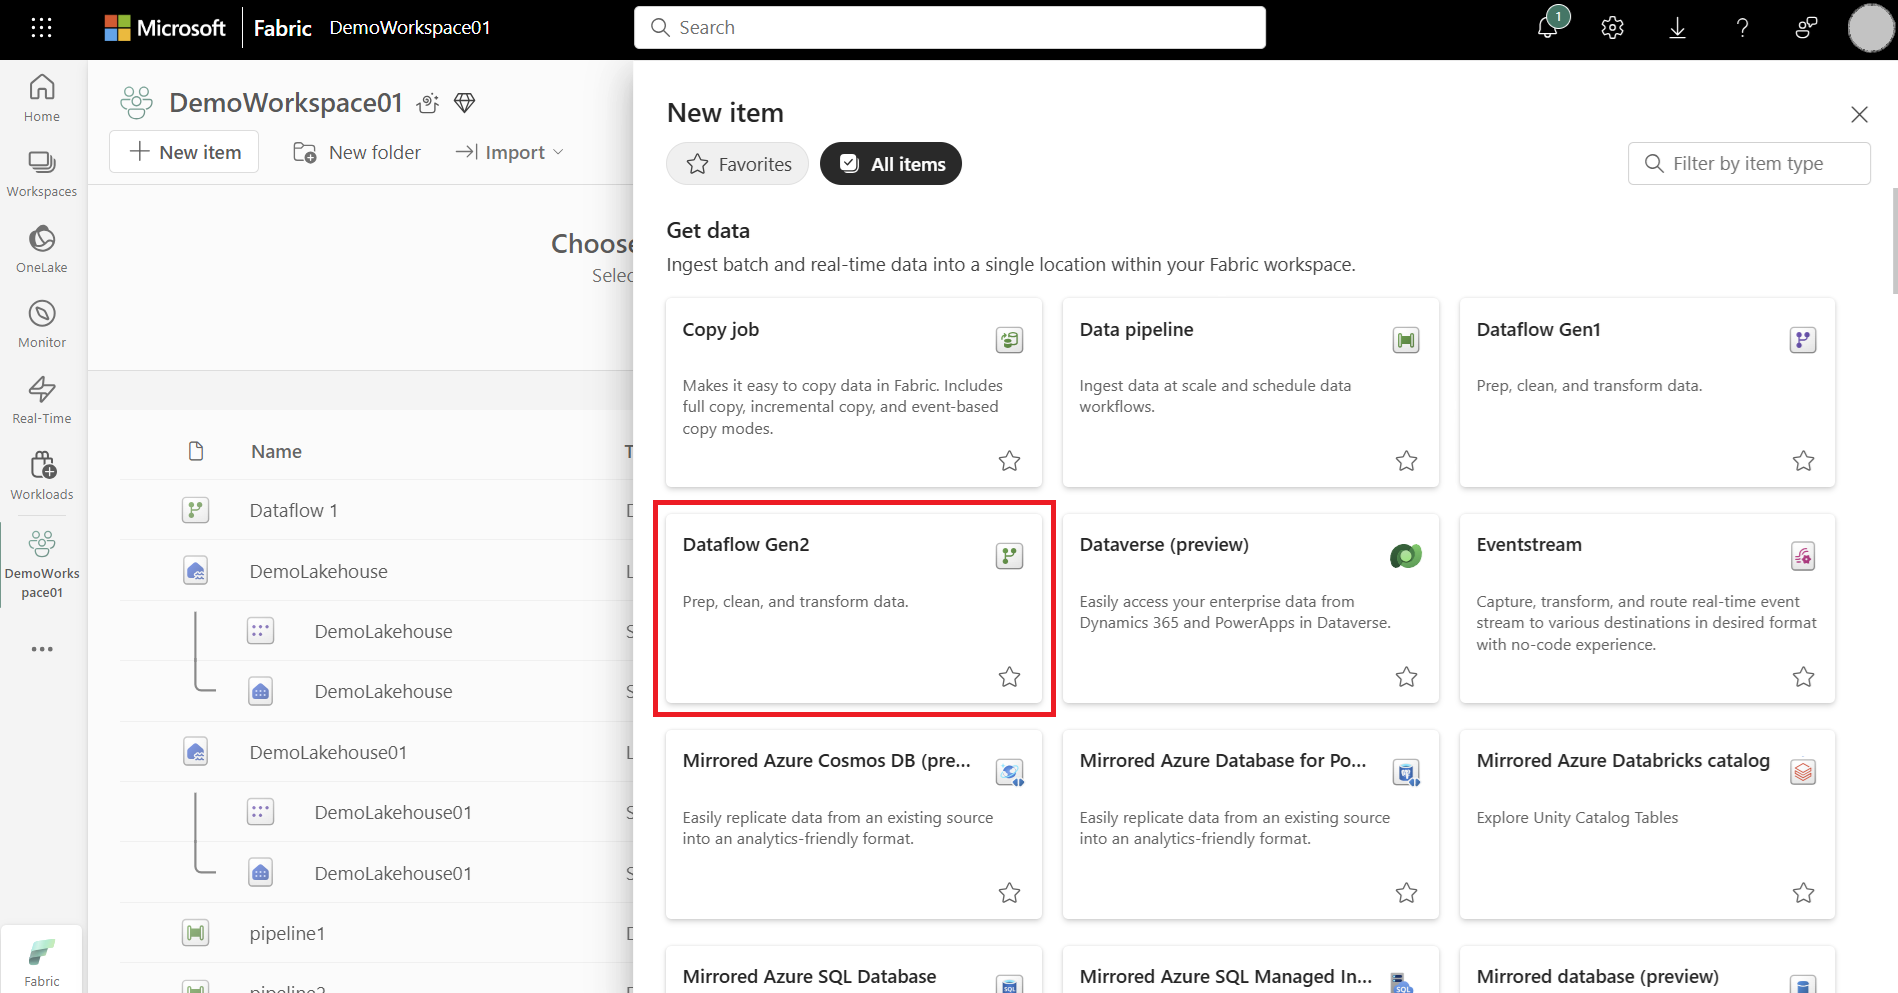
Task: Click the Microsoft logo
Action: (x=165, y=28)
